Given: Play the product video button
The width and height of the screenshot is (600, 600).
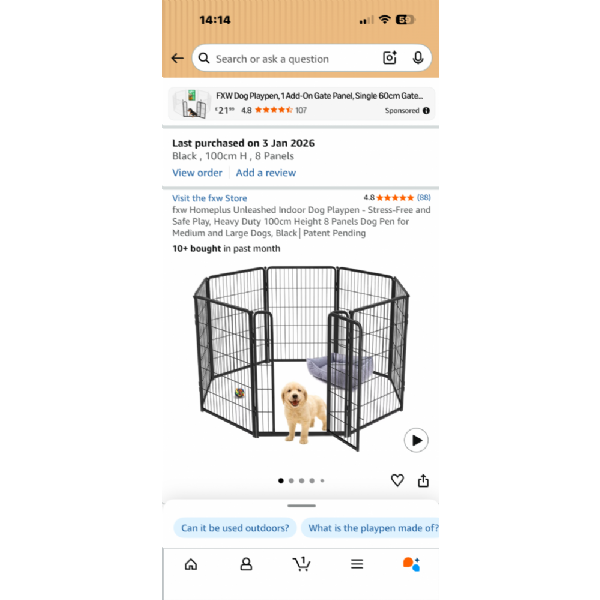Looking at the screenshot, I should pyautogui.click(x=416, y=440).
